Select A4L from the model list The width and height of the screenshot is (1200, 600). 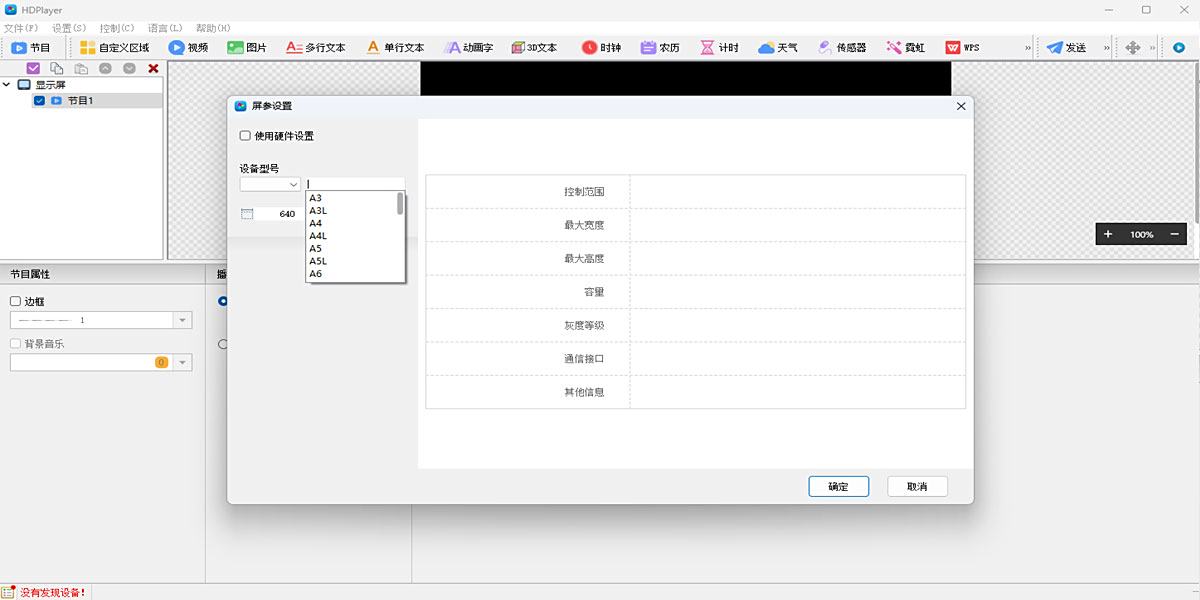(x=318, y=236)
